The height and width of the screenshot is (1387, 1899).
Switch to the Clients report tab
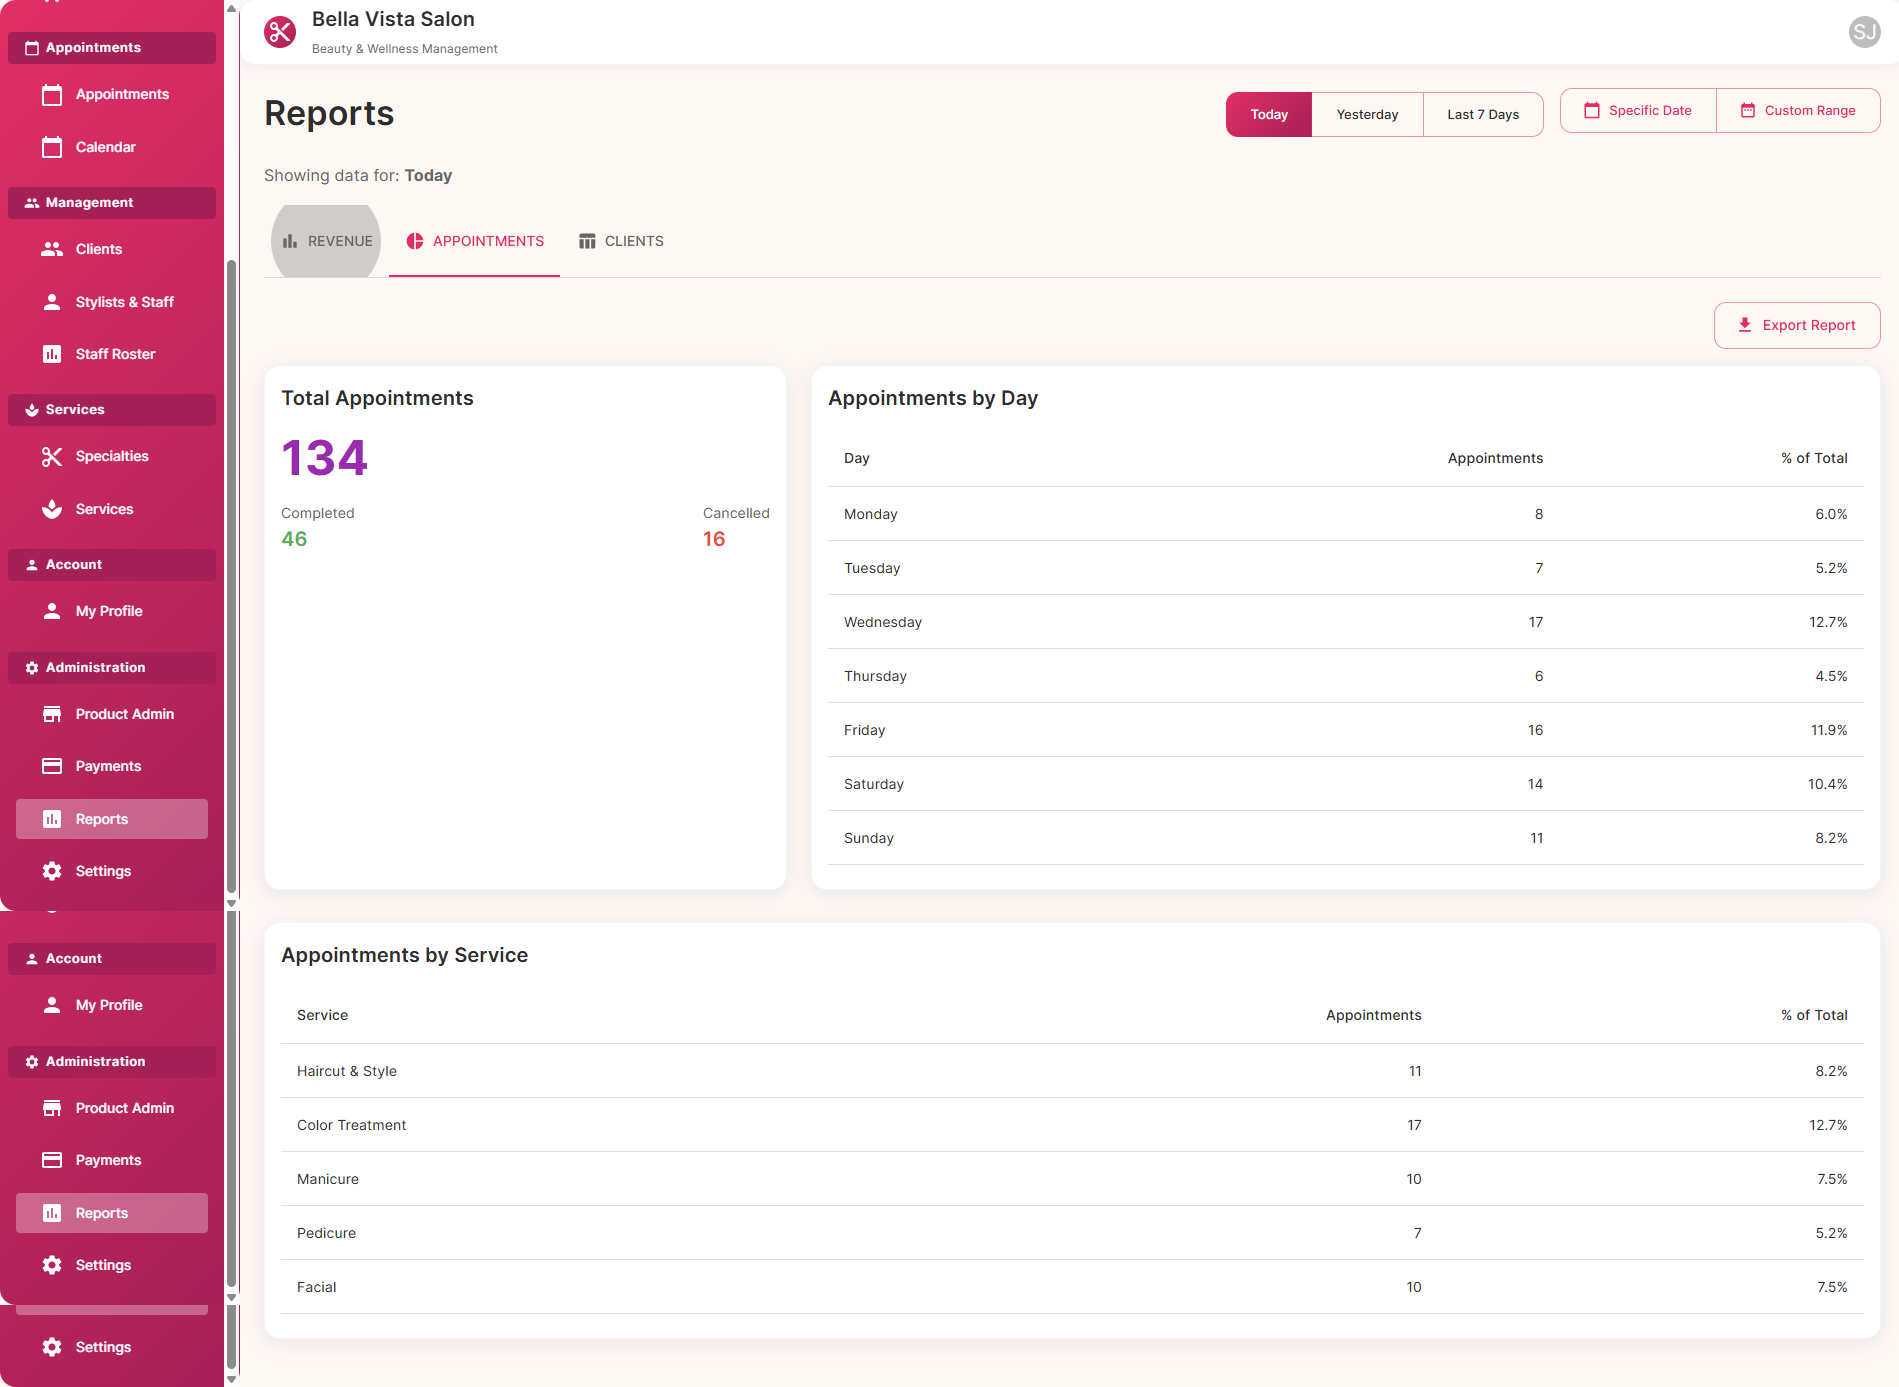click(x=621, y=241)
